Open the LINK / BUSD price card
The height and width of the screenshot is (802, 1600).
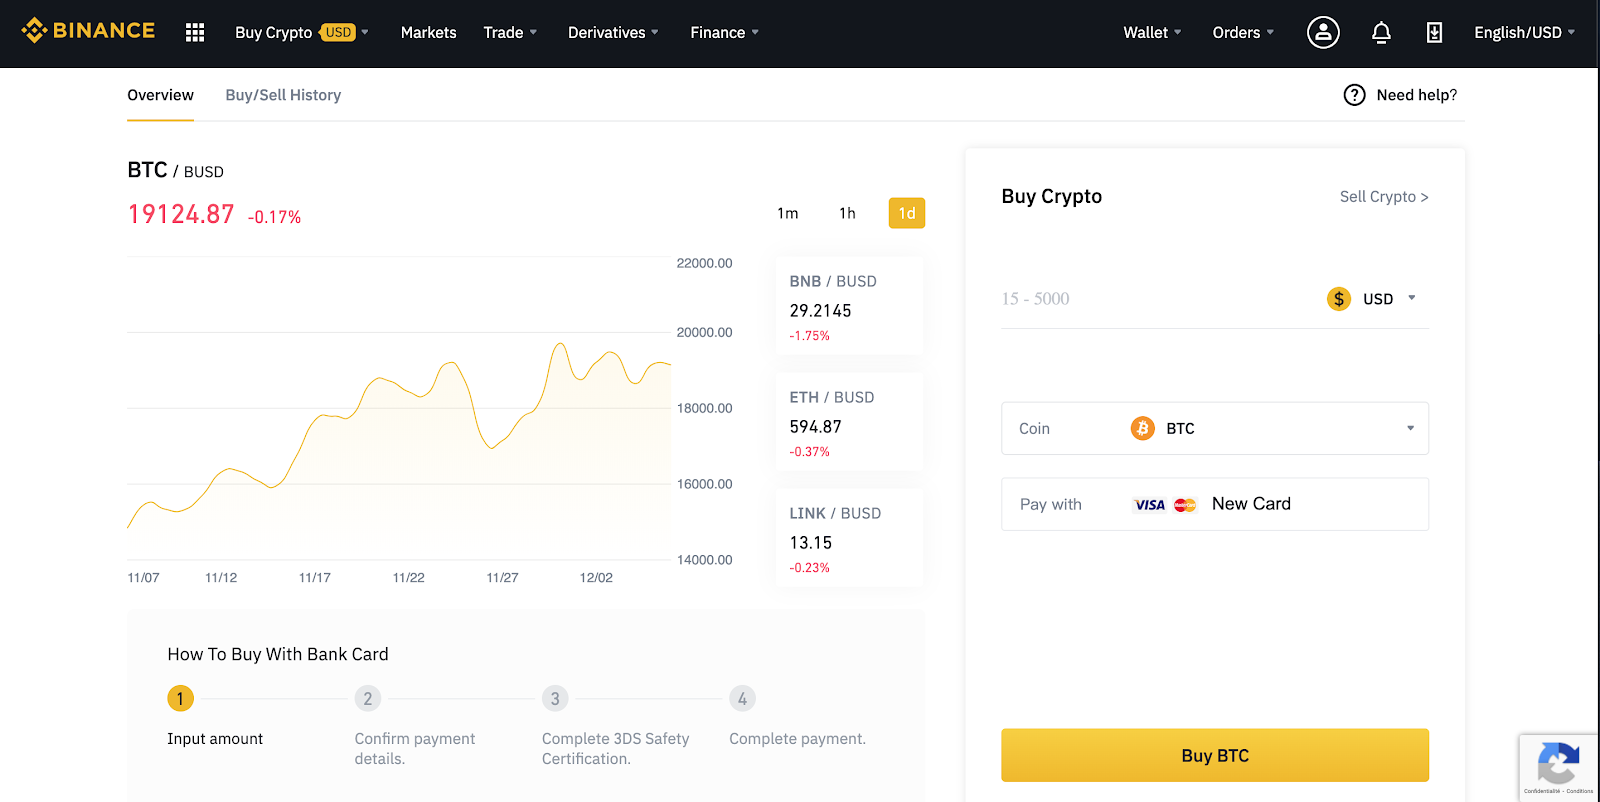click(x=849, y=538)
